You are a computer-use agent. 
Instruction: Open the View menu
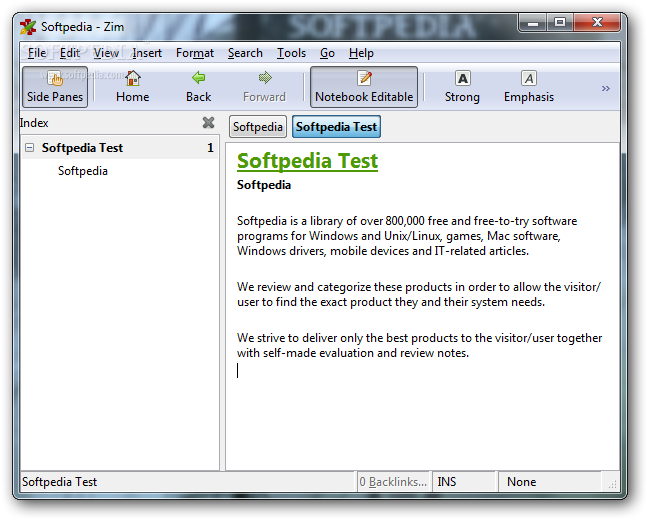coord(106,53)
